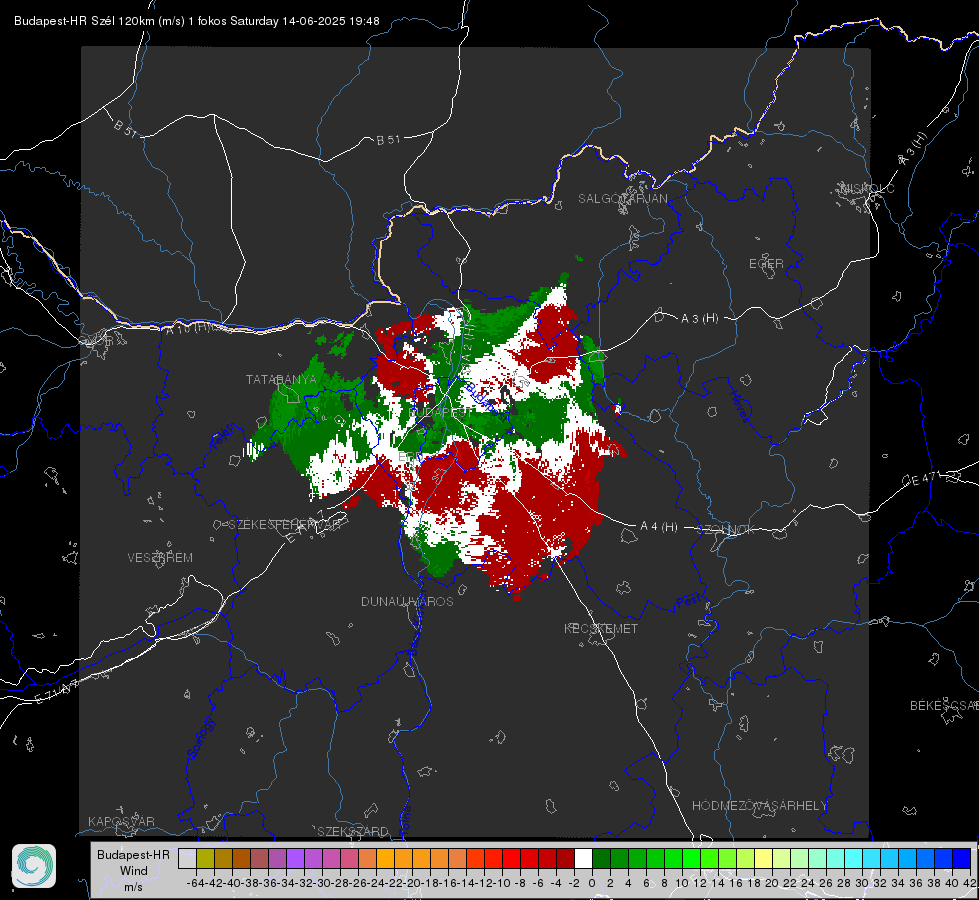The width and height of the screenshot is (979, 900).
Task: Click the light gray swatch at the legend start
Action: pyautogui.click(x=187, y=859)
